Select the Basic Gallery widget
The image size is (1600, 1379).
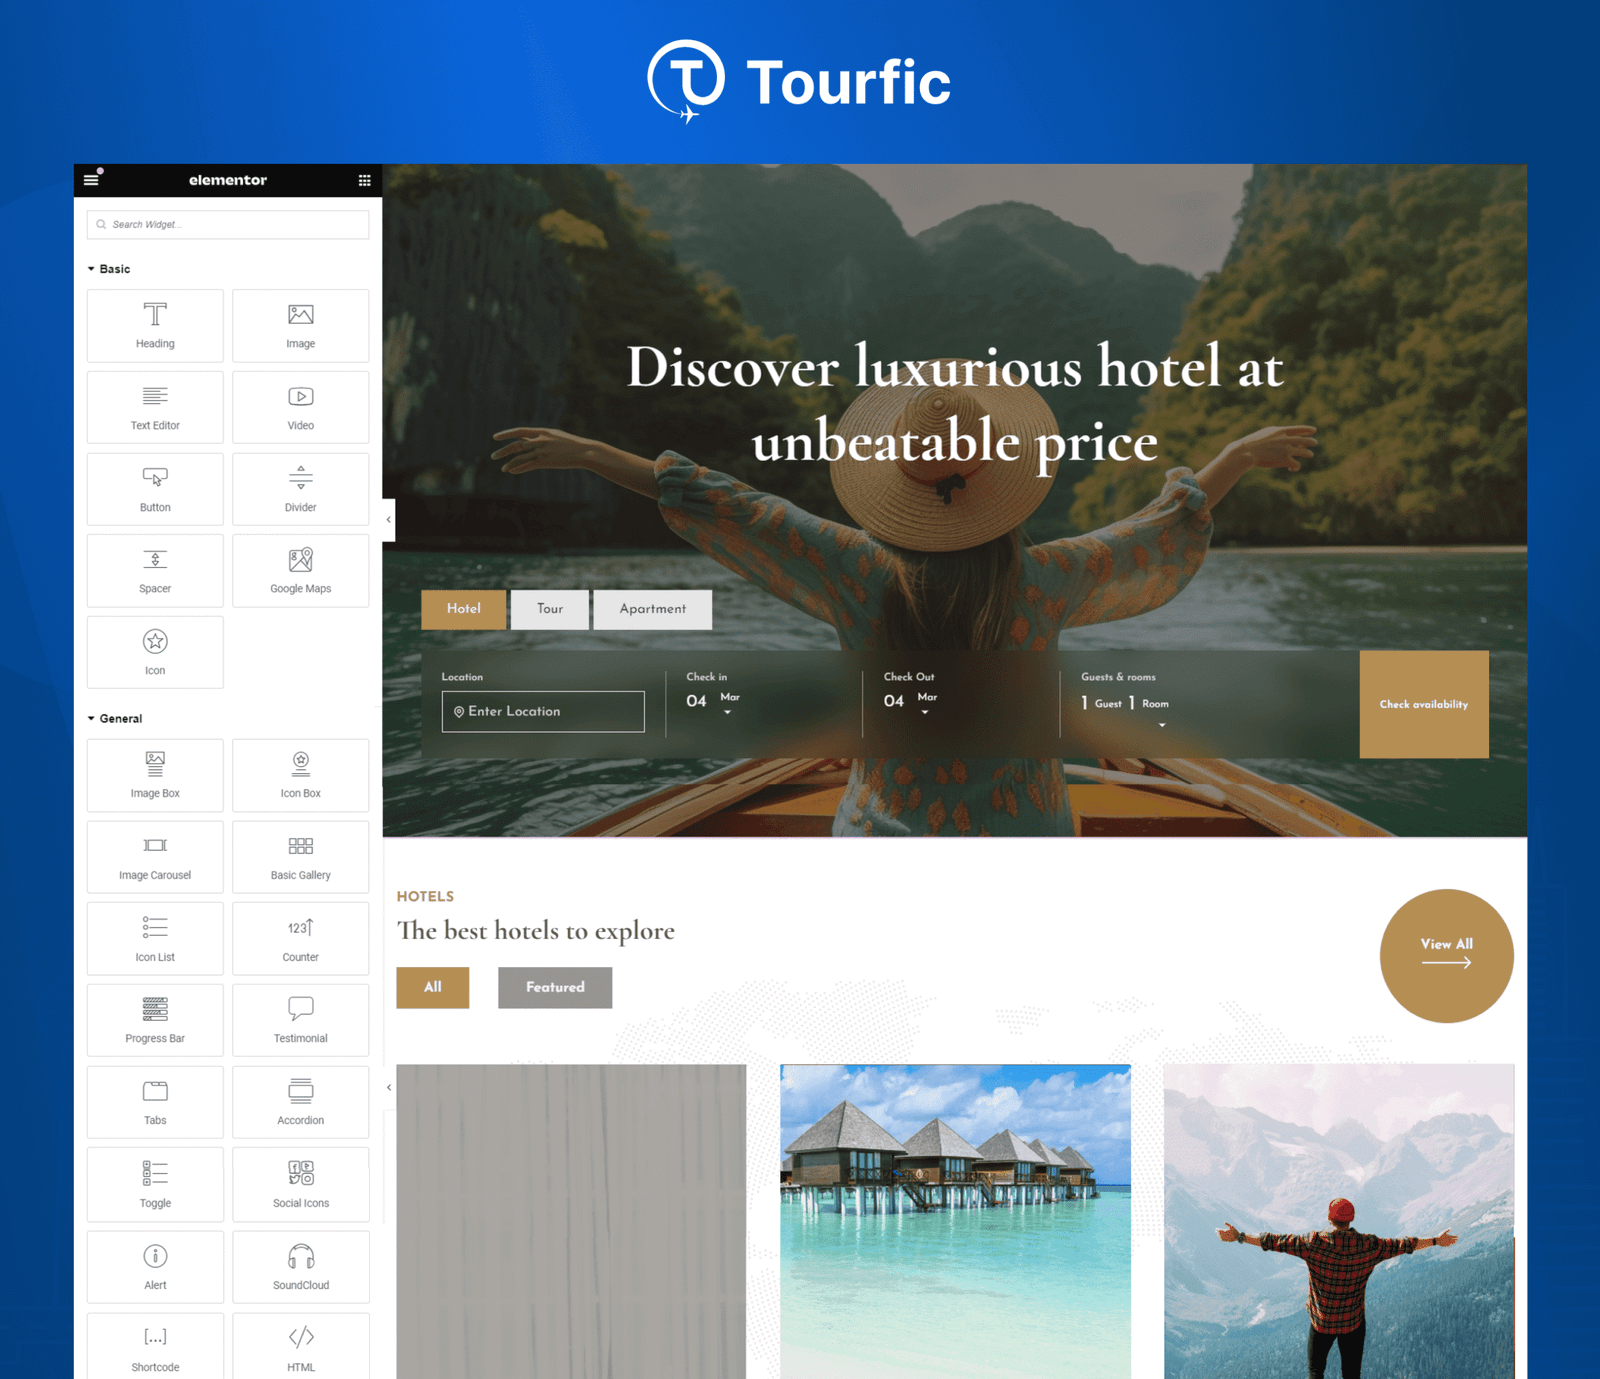301,858
